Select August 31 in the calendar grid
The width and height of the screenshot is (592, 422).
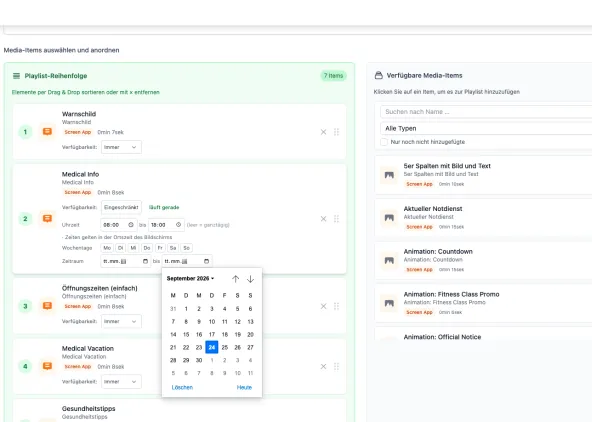click(x=173, y=309)
